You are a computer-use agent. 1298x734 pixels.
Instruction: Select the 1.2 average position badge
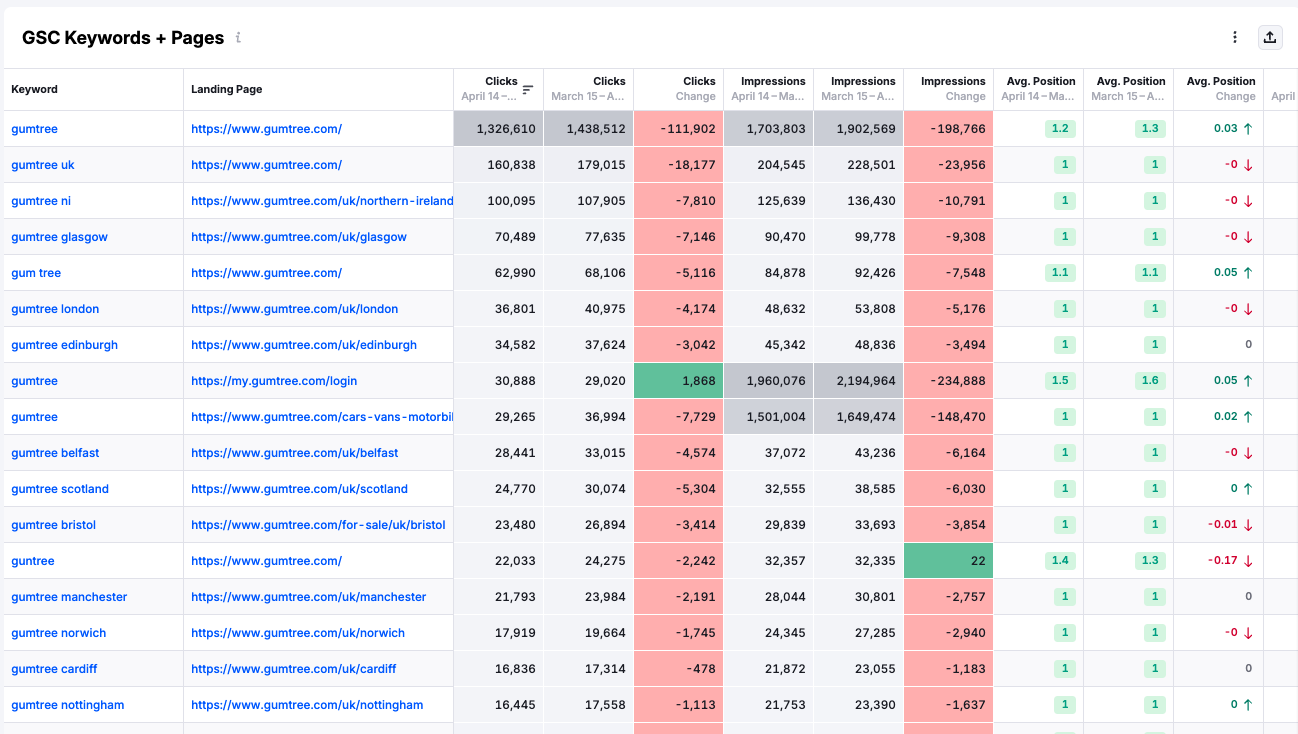pyautogui.click(x=1060, y=129)
